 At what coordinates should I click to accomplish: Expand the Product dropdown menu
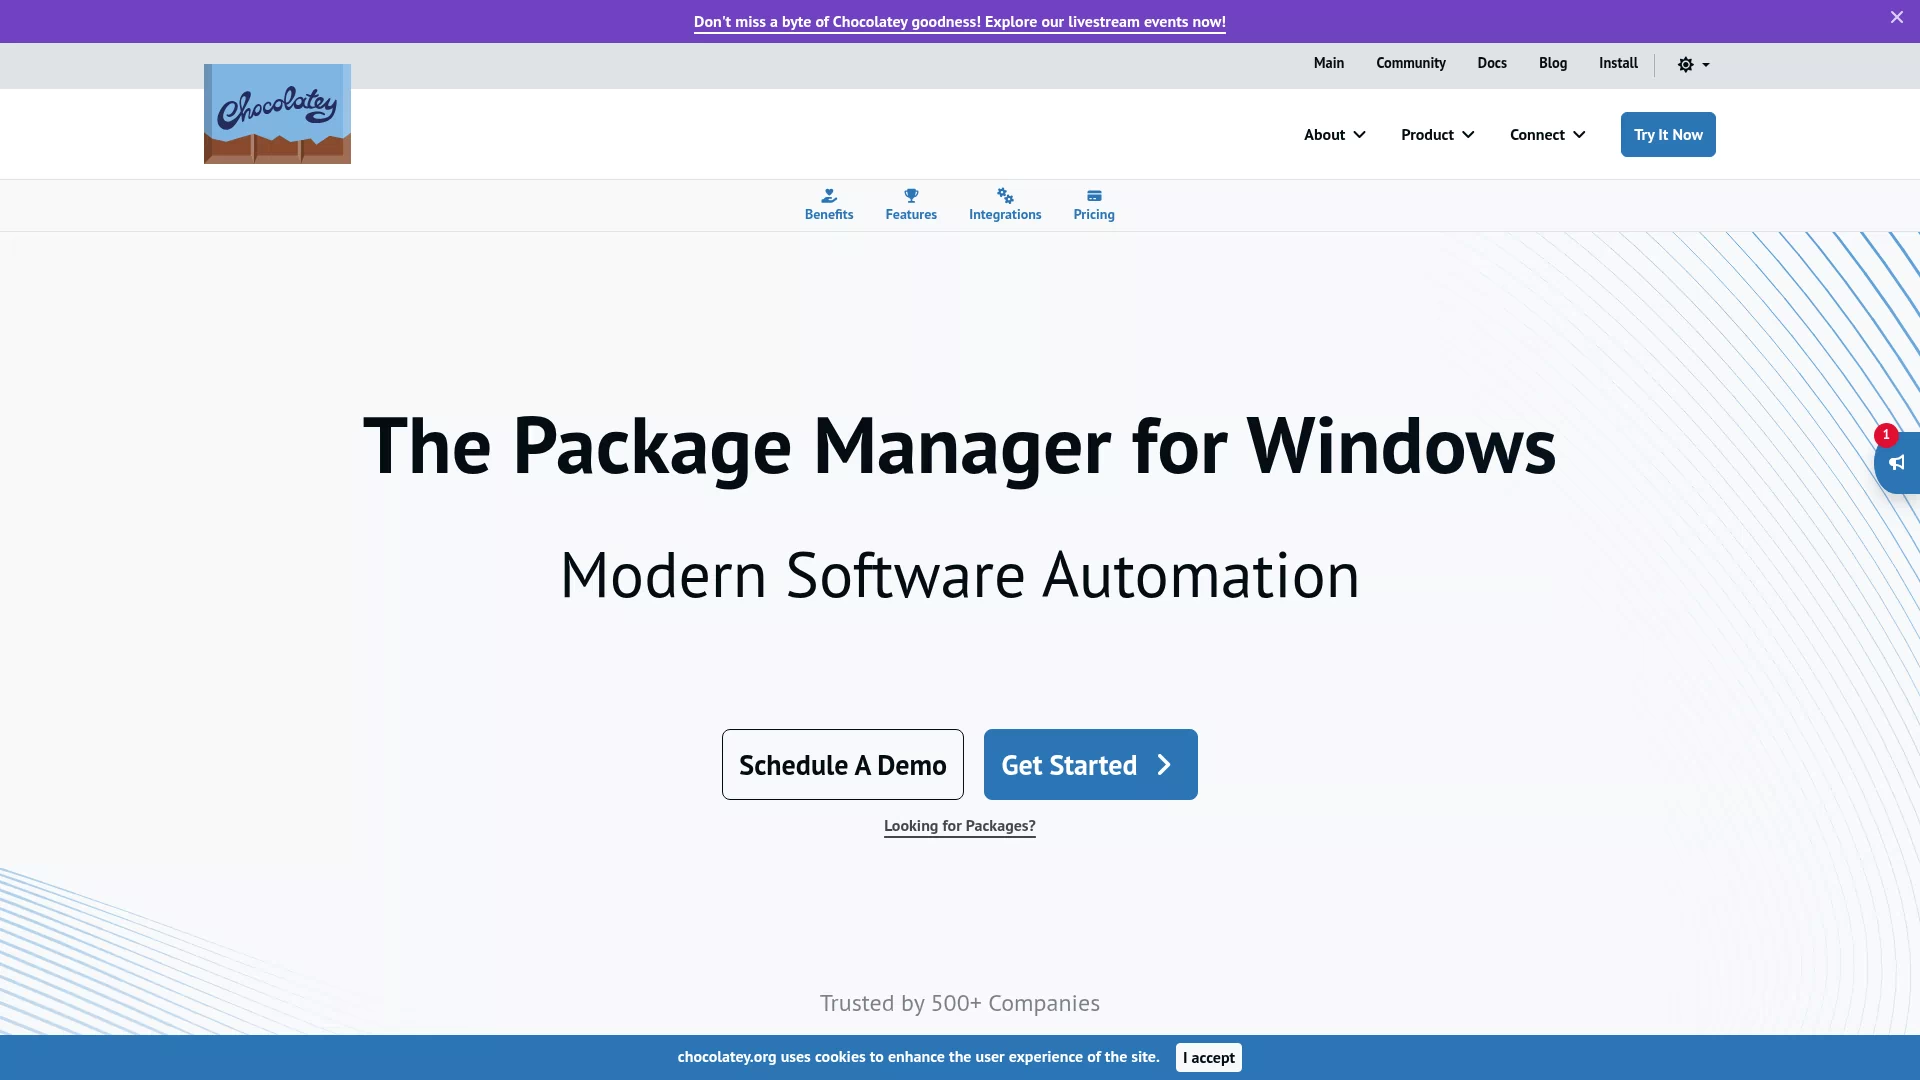click(1437, 135)
